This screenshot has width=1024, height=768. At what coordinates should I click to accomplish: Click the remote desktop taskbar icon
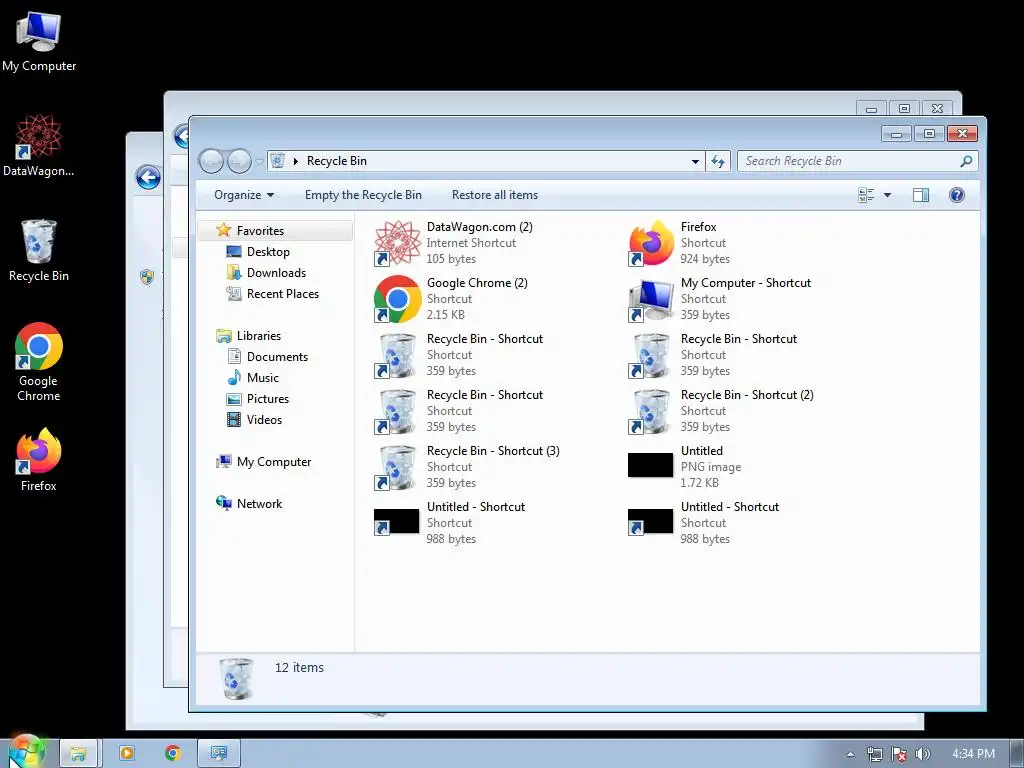click(x=219, y=754)
